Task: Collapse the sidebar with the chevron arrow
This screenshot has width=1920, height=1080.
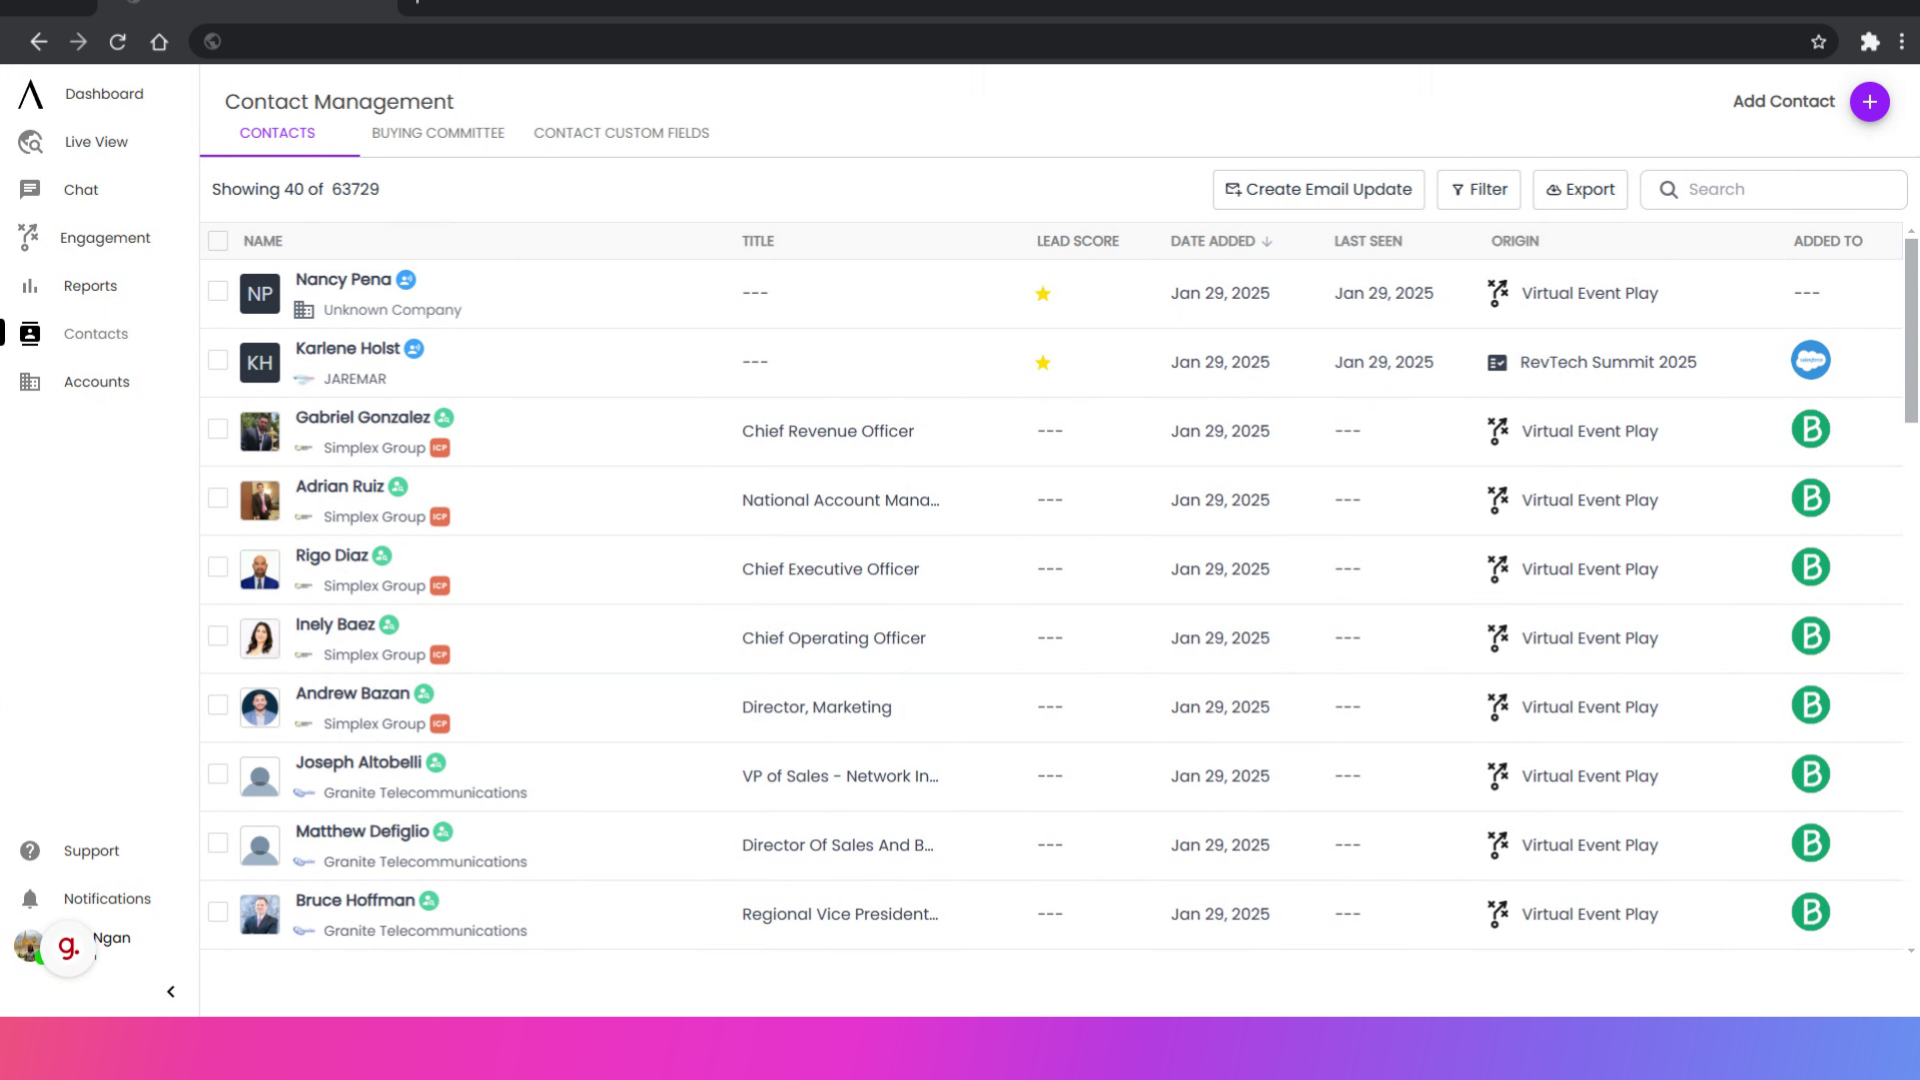Action: [x=171, y=992]
